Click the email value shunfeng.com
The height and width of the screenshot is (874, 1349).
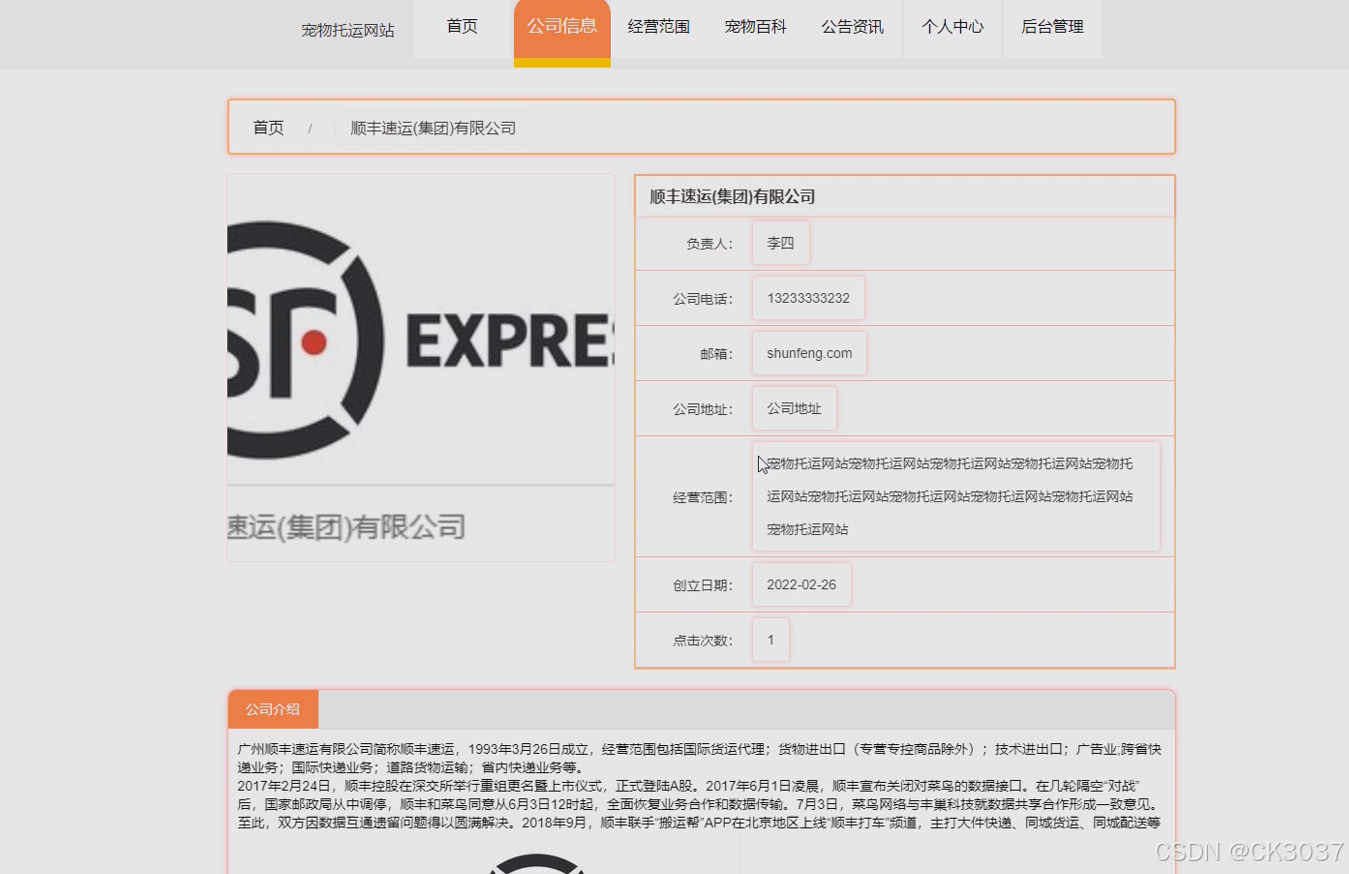(809, 353)
